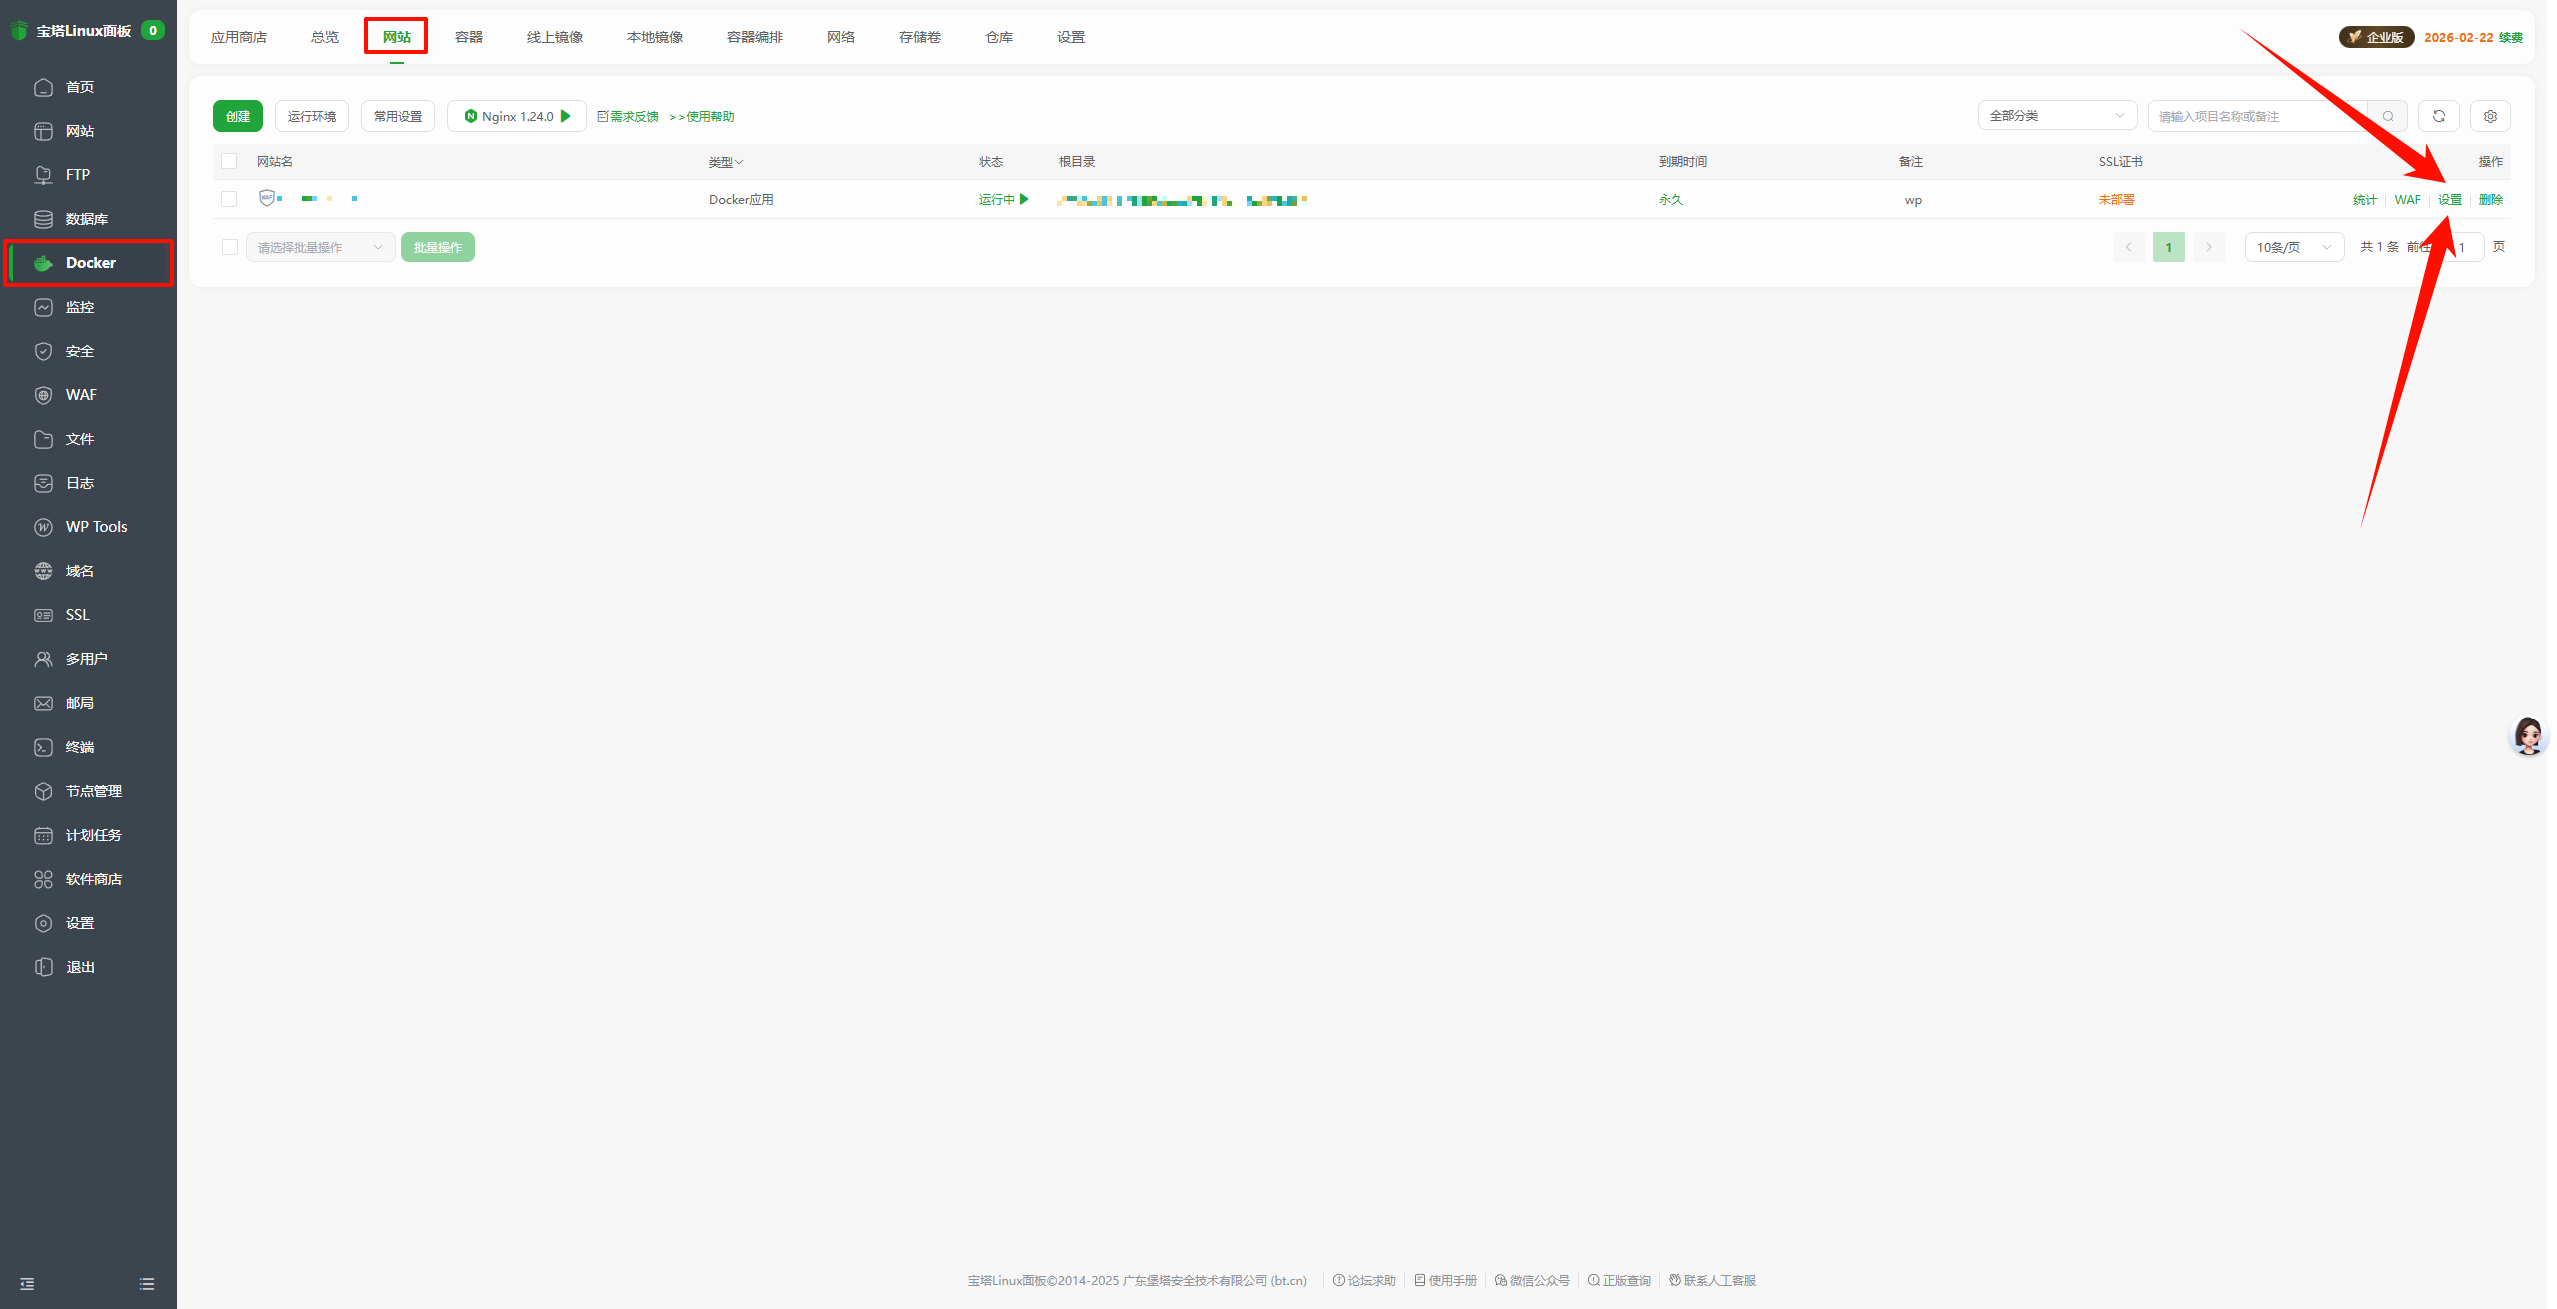Open the Docker section in the sidebar
This screenshot has width=2557, height=1309.
point(89,262)
